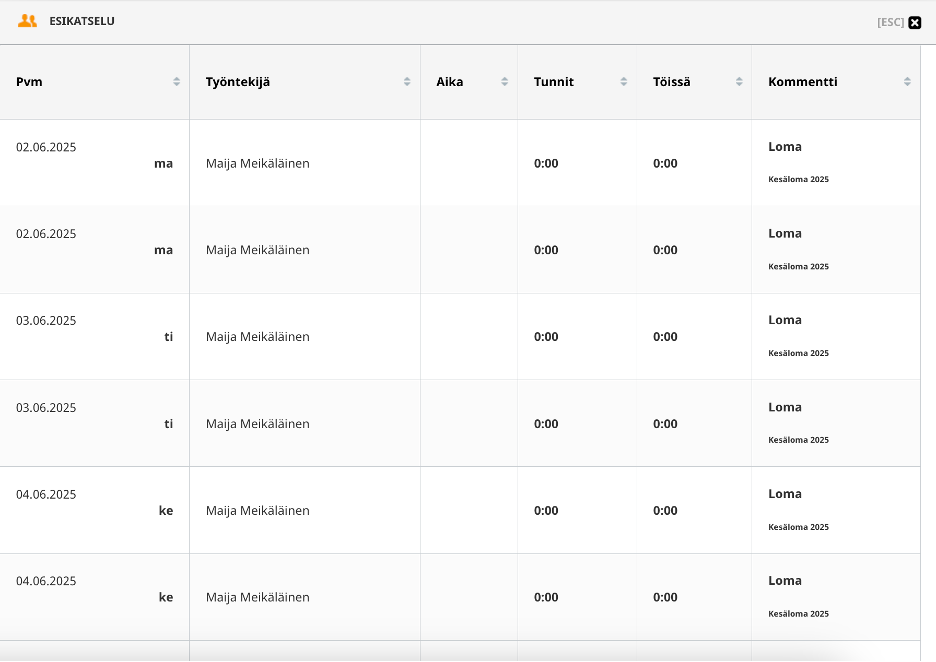936x662 pixels.
Task: Click the ESIKATSELU title text
Action: point(82,21)
